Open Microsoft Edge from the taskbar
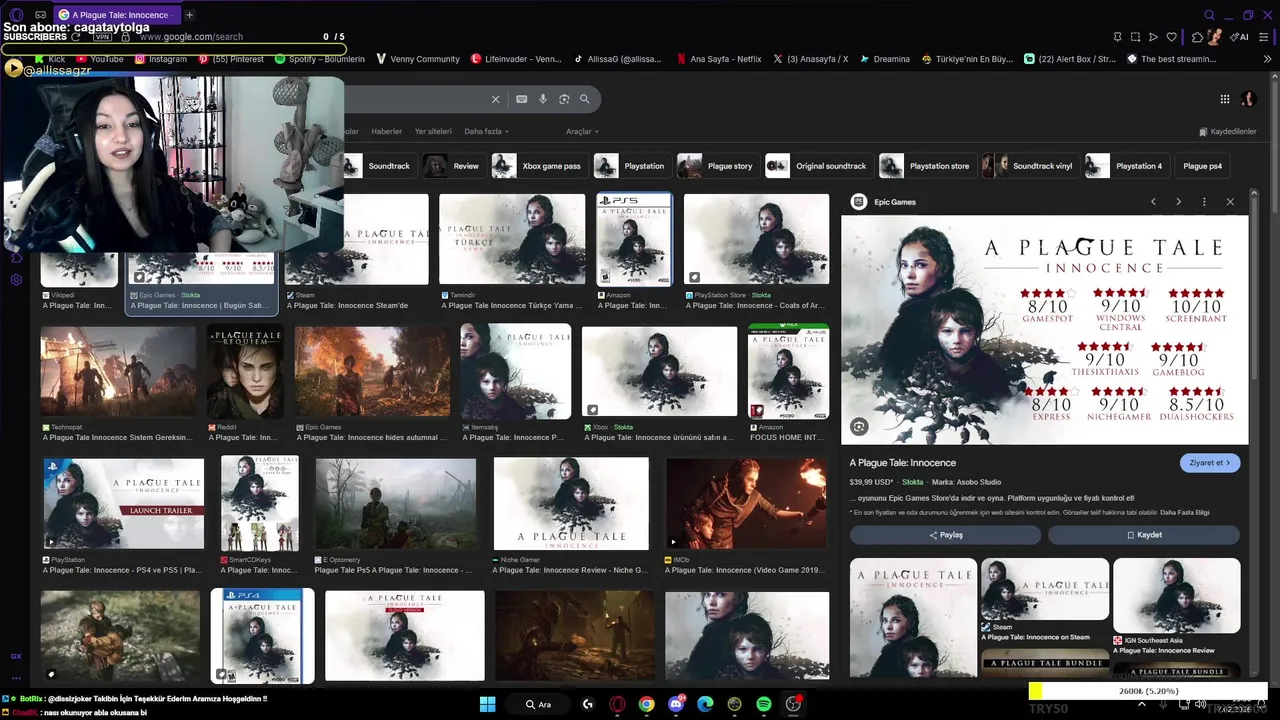 [705, 704]
